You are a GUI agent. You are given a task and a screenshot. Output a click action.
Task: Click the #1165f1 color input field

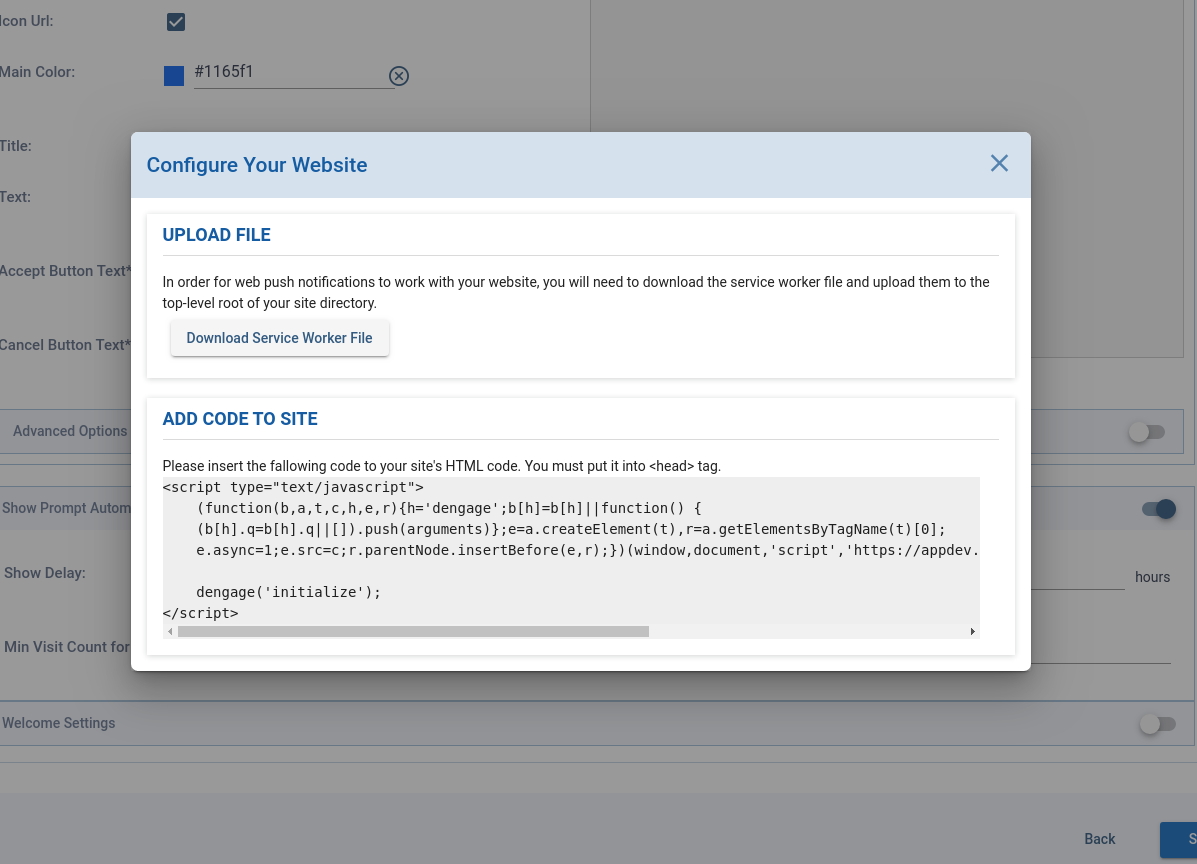pyautogui.click(x=294, y=72)
